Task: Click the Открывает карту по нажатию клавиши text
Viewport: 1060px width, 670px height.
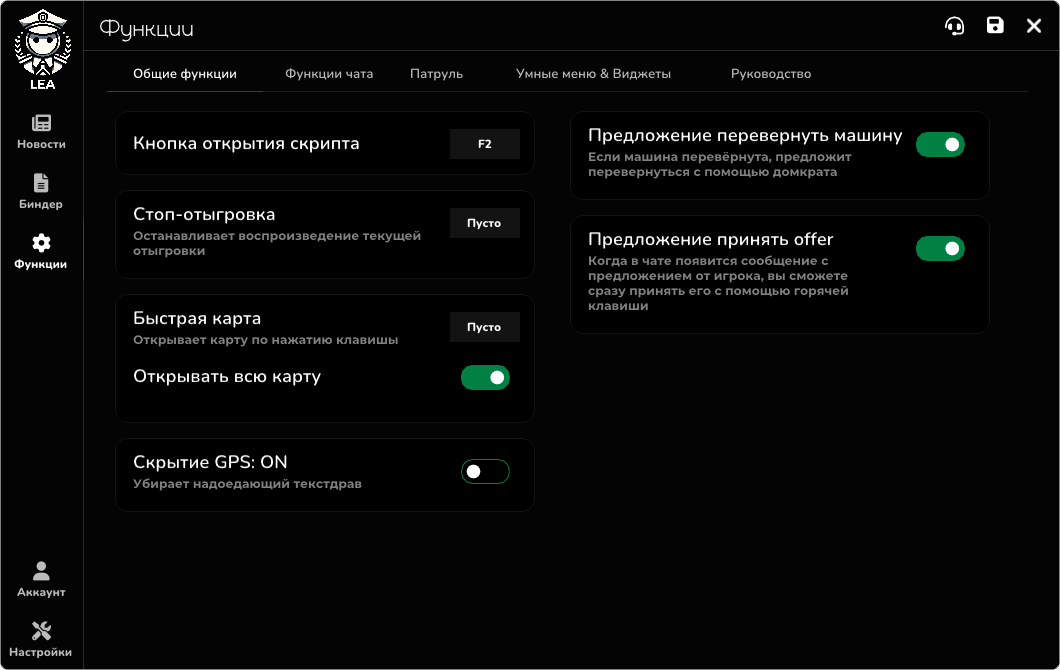Action: (x=266, y=340)
